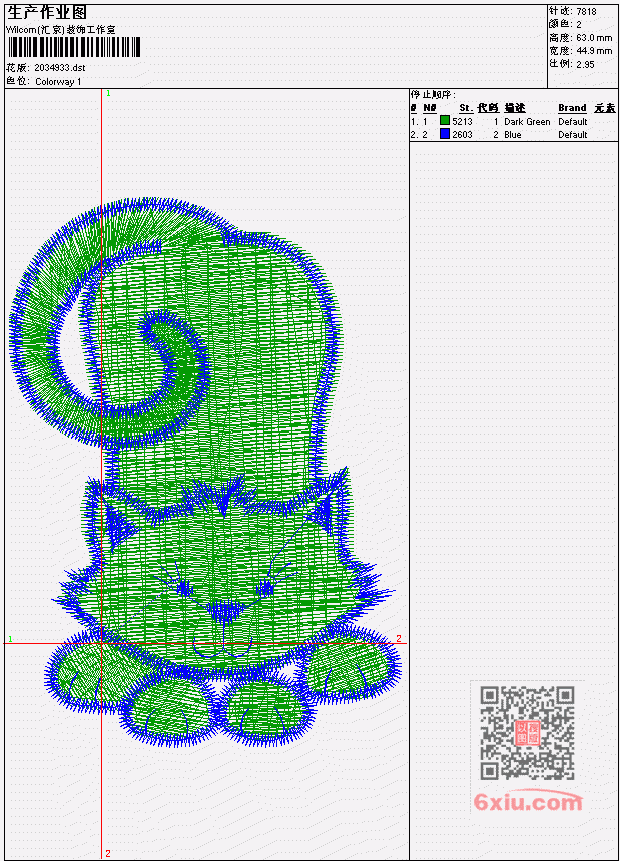Click the width value '44.9 mm'
Screen dimensions: 620x861
tap(594, 51)
